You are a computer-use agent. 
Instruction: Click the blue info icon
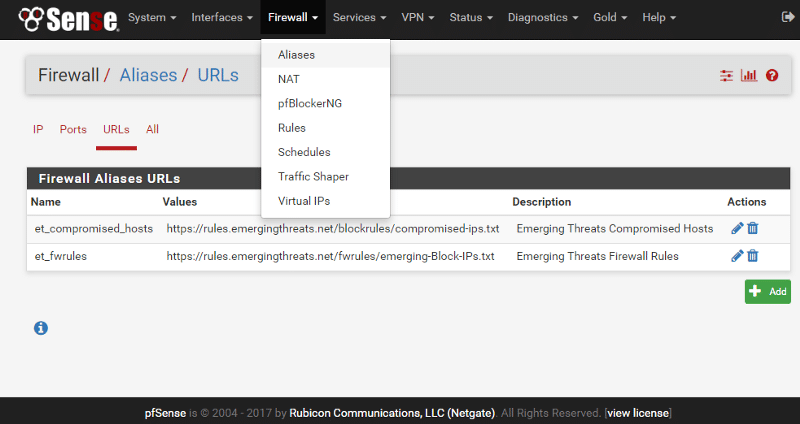pyautogui.click(x=41, y=328)
